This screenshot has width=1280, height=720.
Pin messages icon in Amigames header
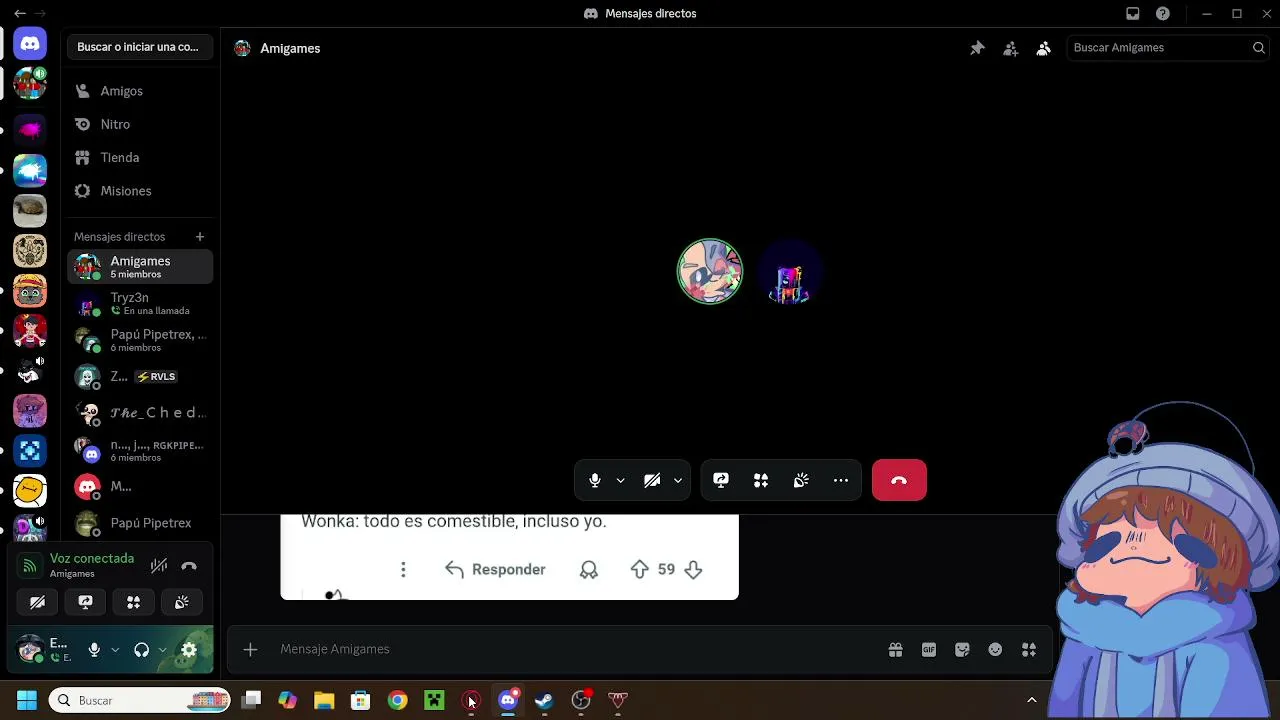coord(977,48)
